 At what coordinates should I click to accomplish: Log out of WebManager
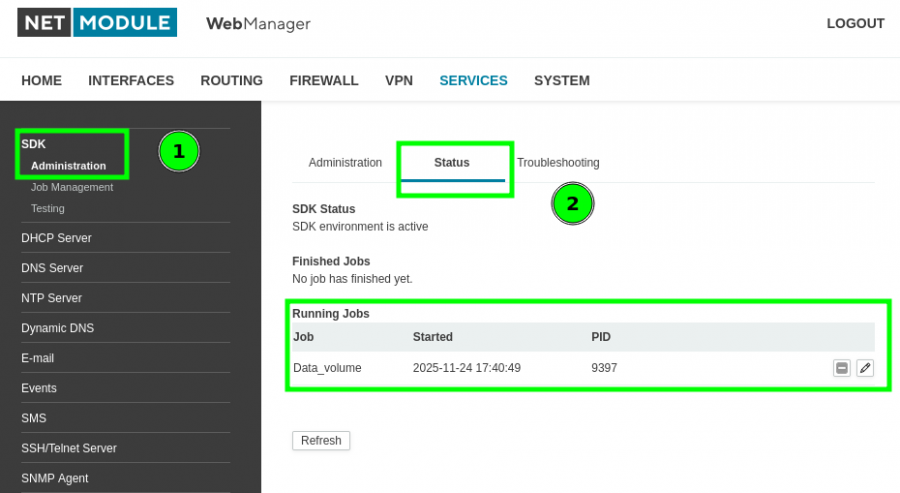pyautogui.click(x=855, y=24)
